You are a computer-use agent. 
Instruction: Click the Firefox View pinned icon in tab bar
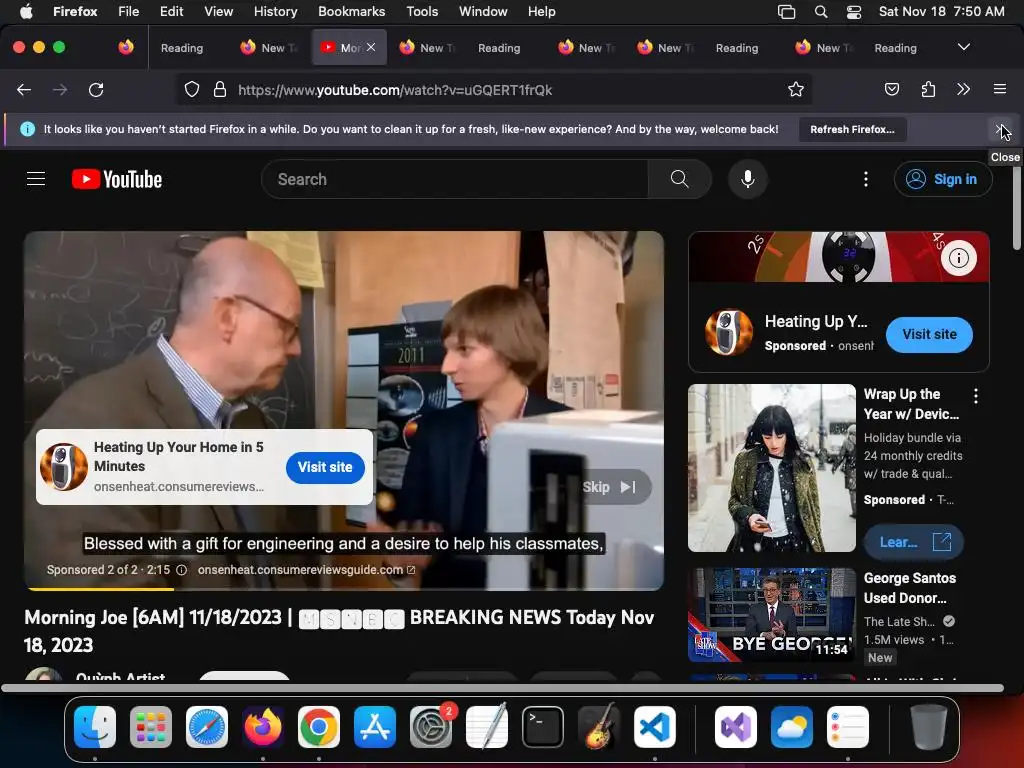(126, 47)
